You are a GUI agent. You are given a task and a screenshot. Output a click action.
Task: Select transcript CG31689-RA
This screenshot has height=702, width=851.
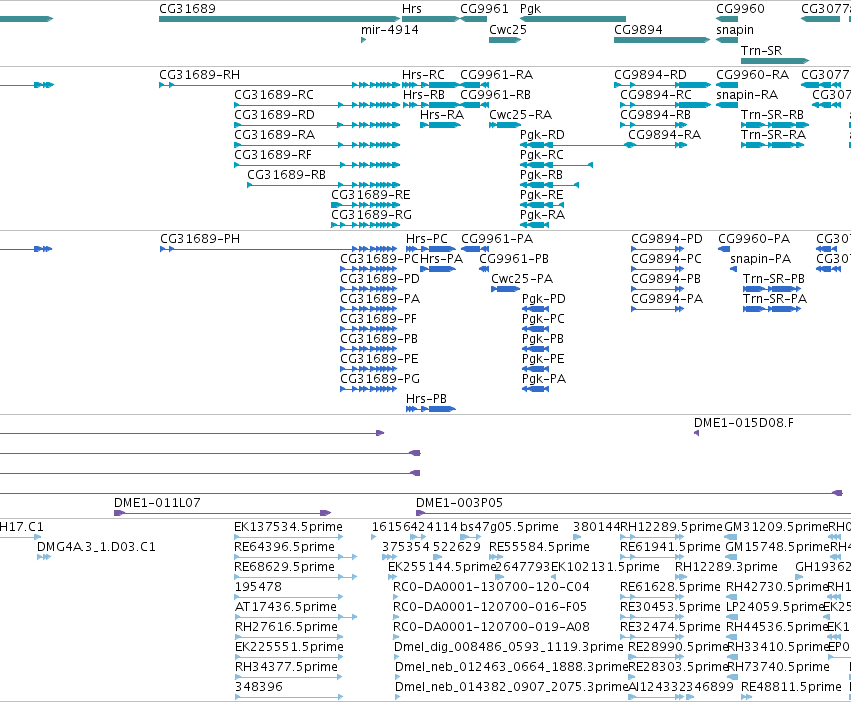click(317, 146)
